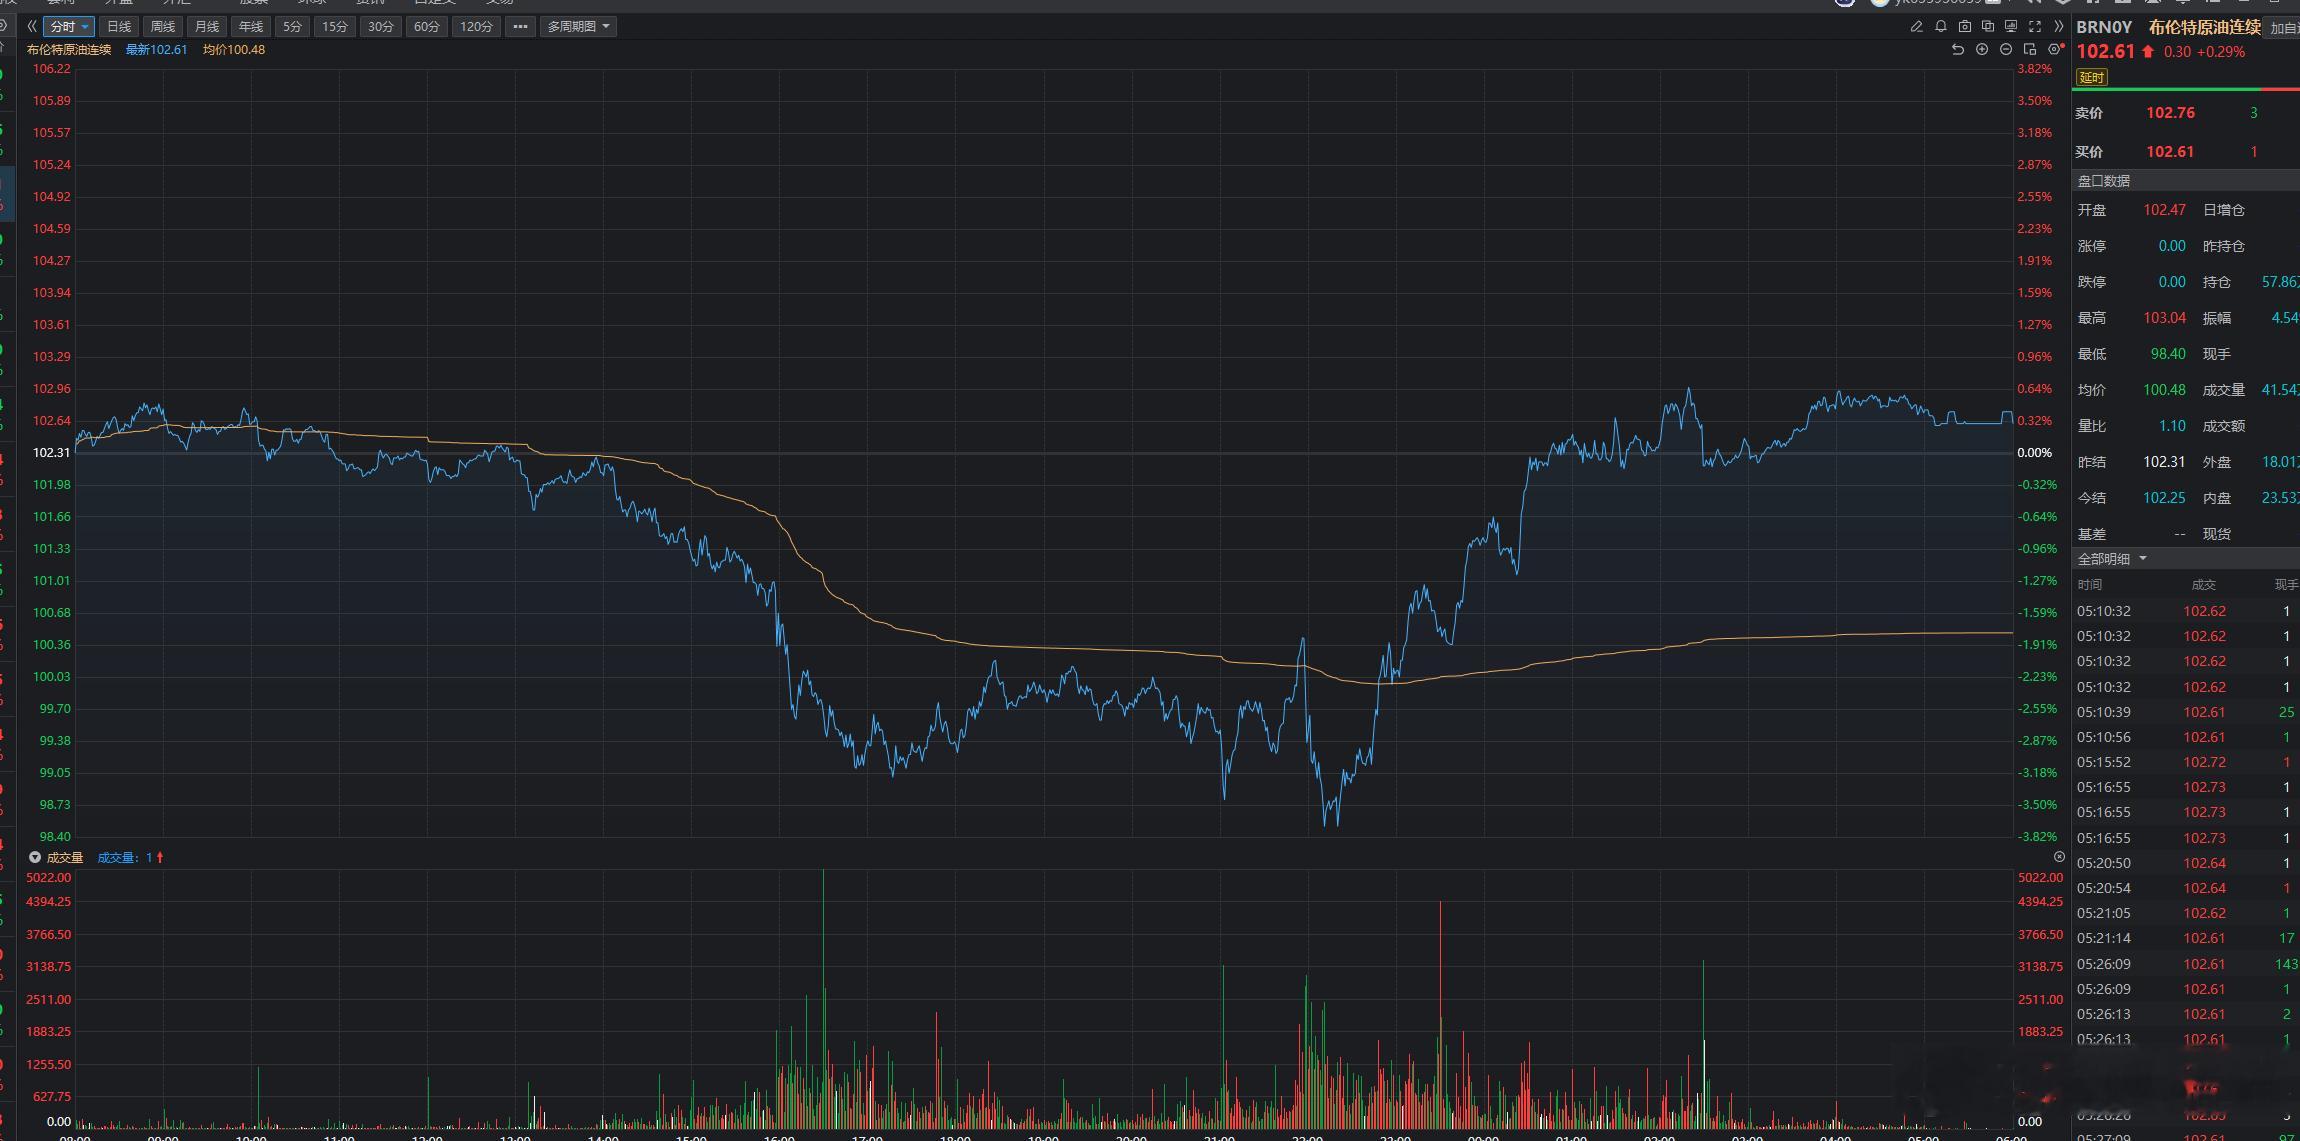Select trade row at 05:10:39
This screenshot has height=1141, width=2300.
(2186, 712)
